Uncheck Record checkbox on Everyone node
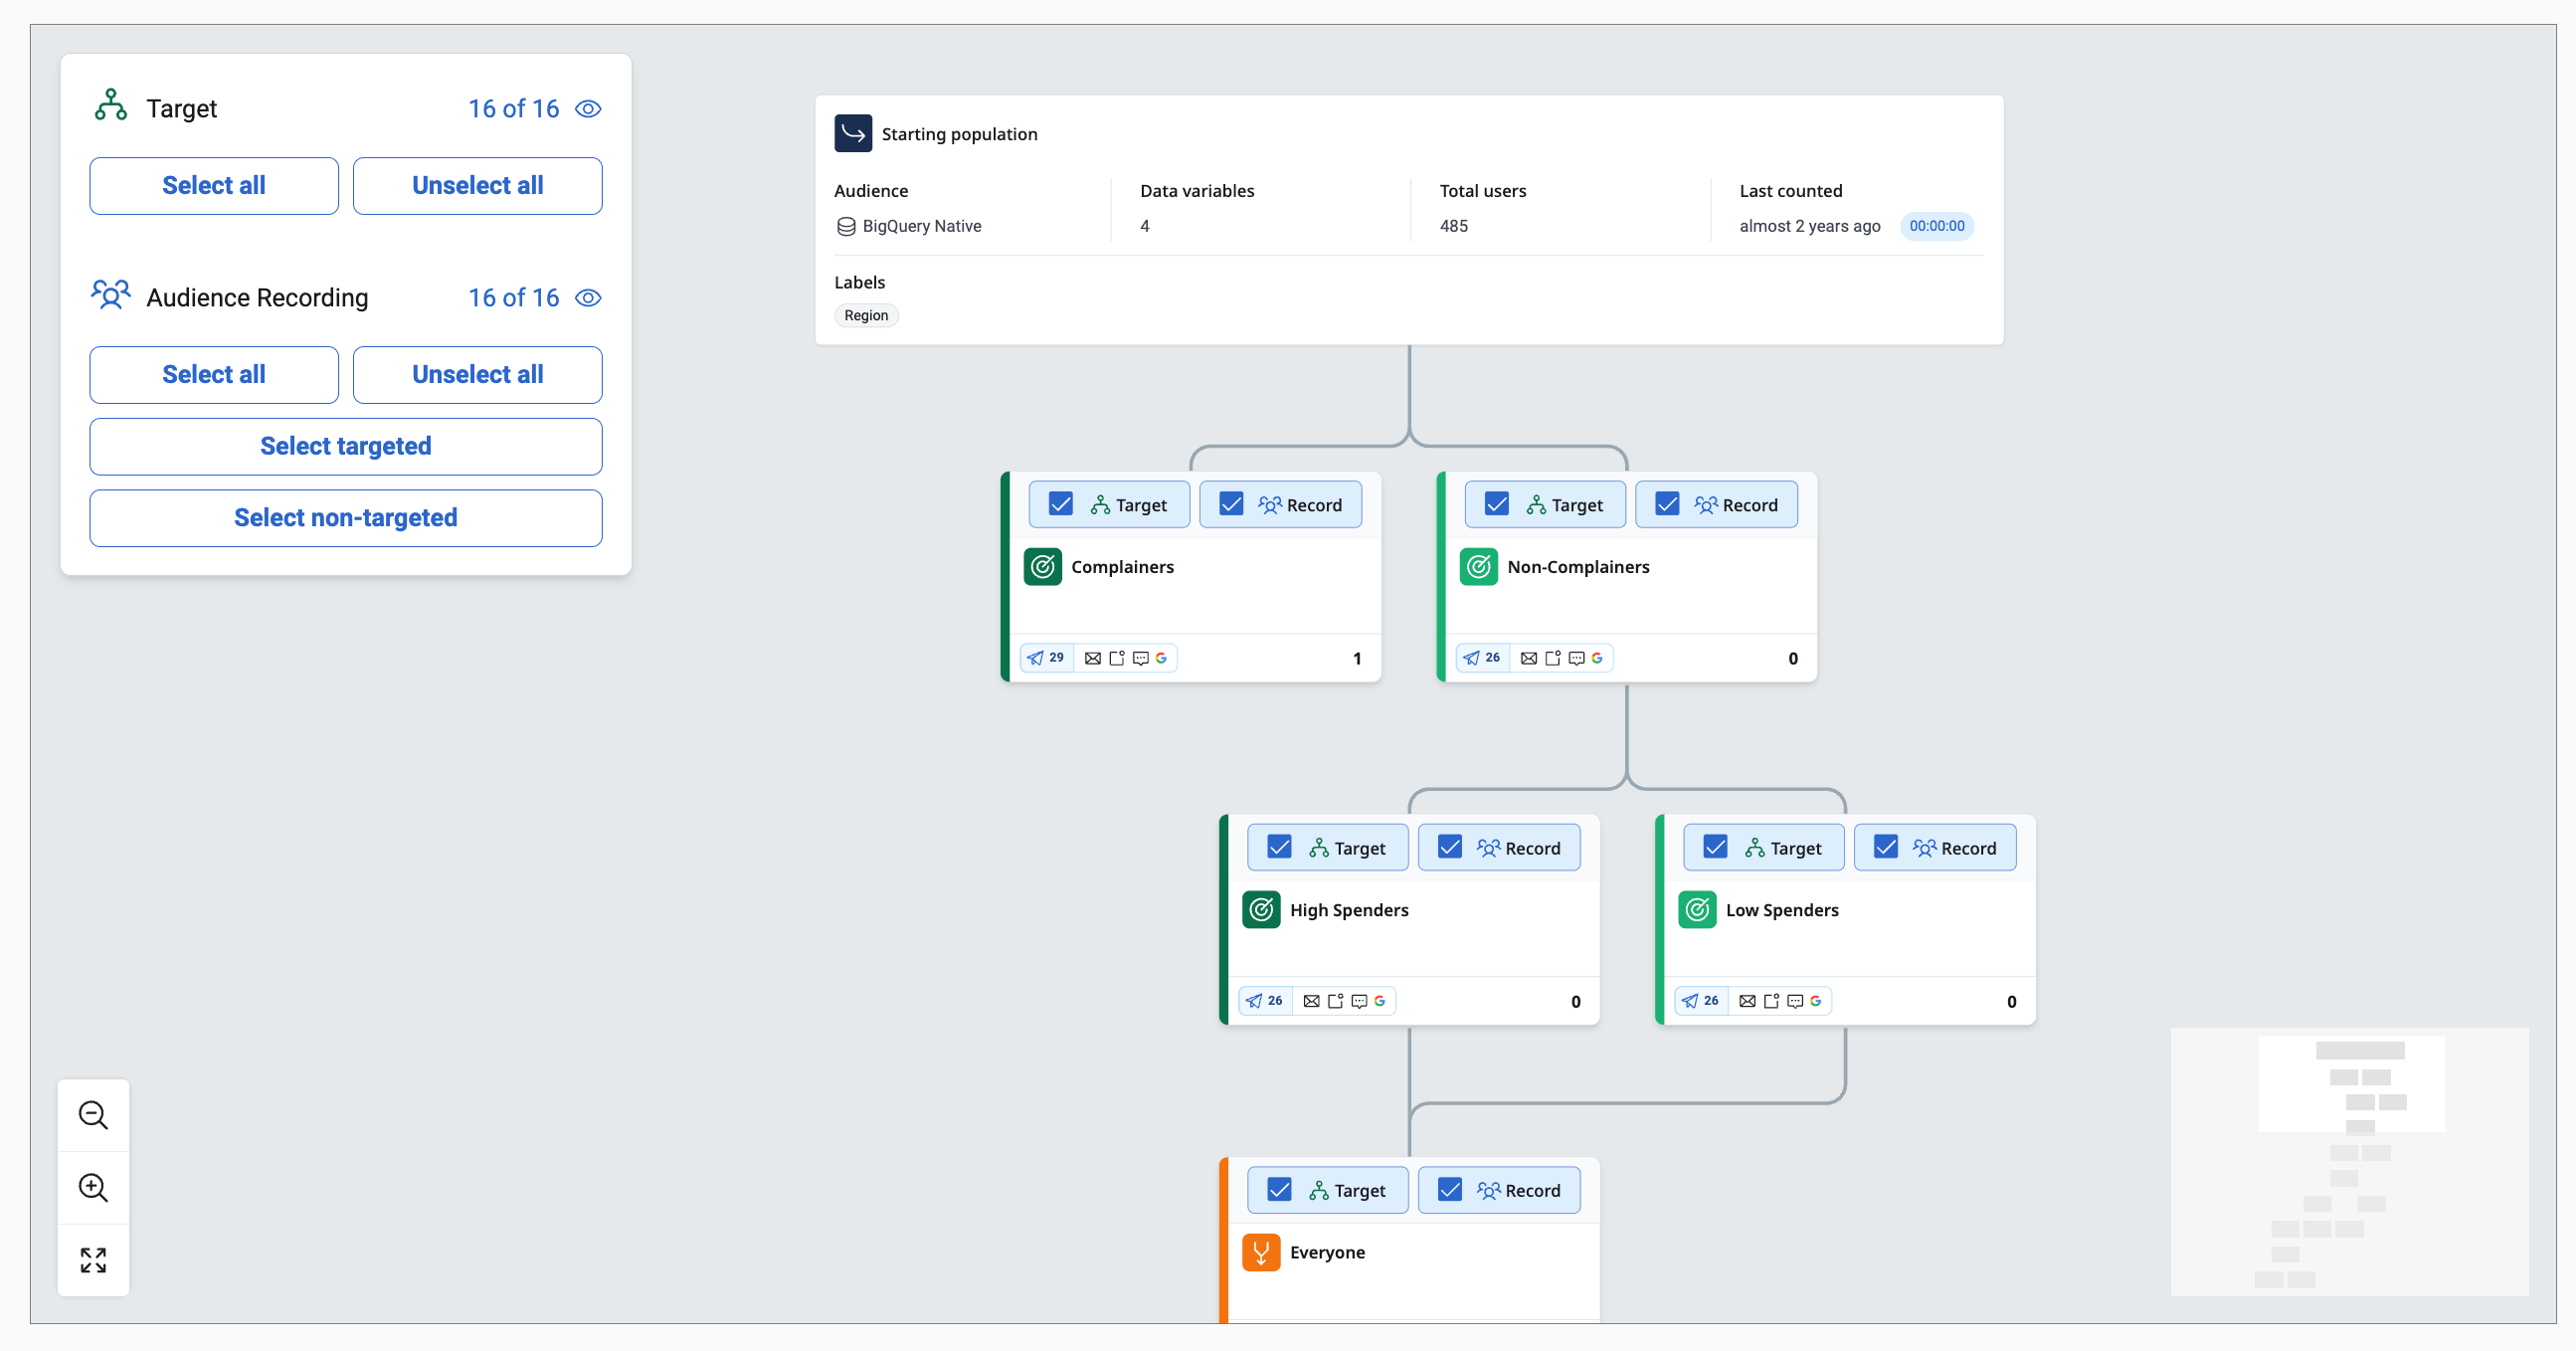Screen dimensions: 2576x1351 1450,1189
